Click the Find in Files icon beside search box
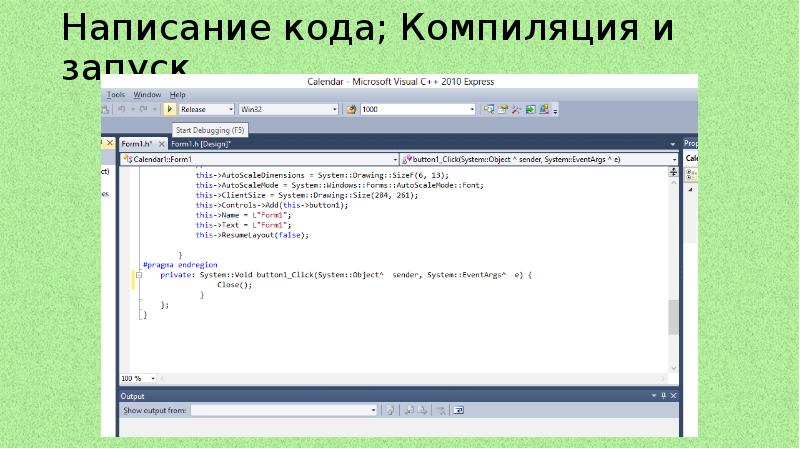 coord(351,109)
